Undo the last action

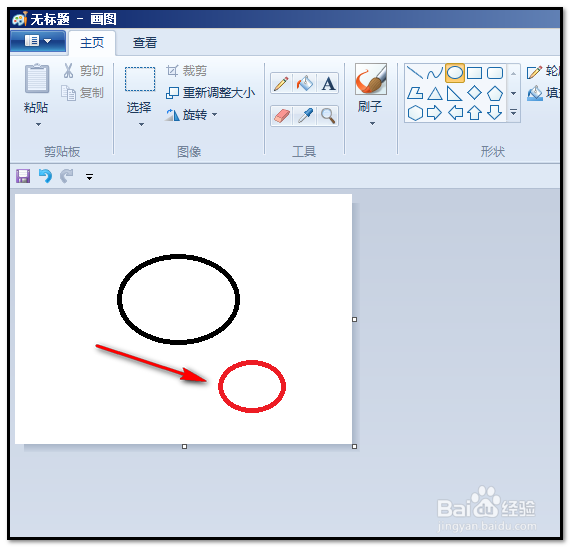pos(45,176)
